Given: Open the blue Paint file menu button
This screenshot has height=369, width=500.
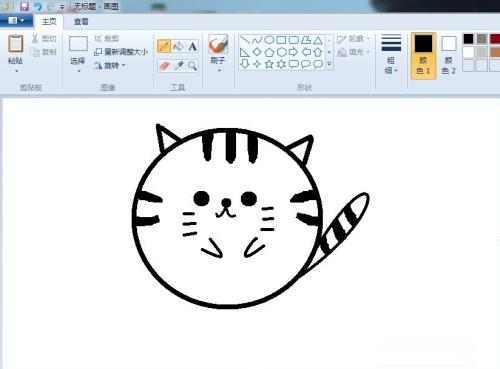Looking at the screenshot, I should tap(16, 21).
